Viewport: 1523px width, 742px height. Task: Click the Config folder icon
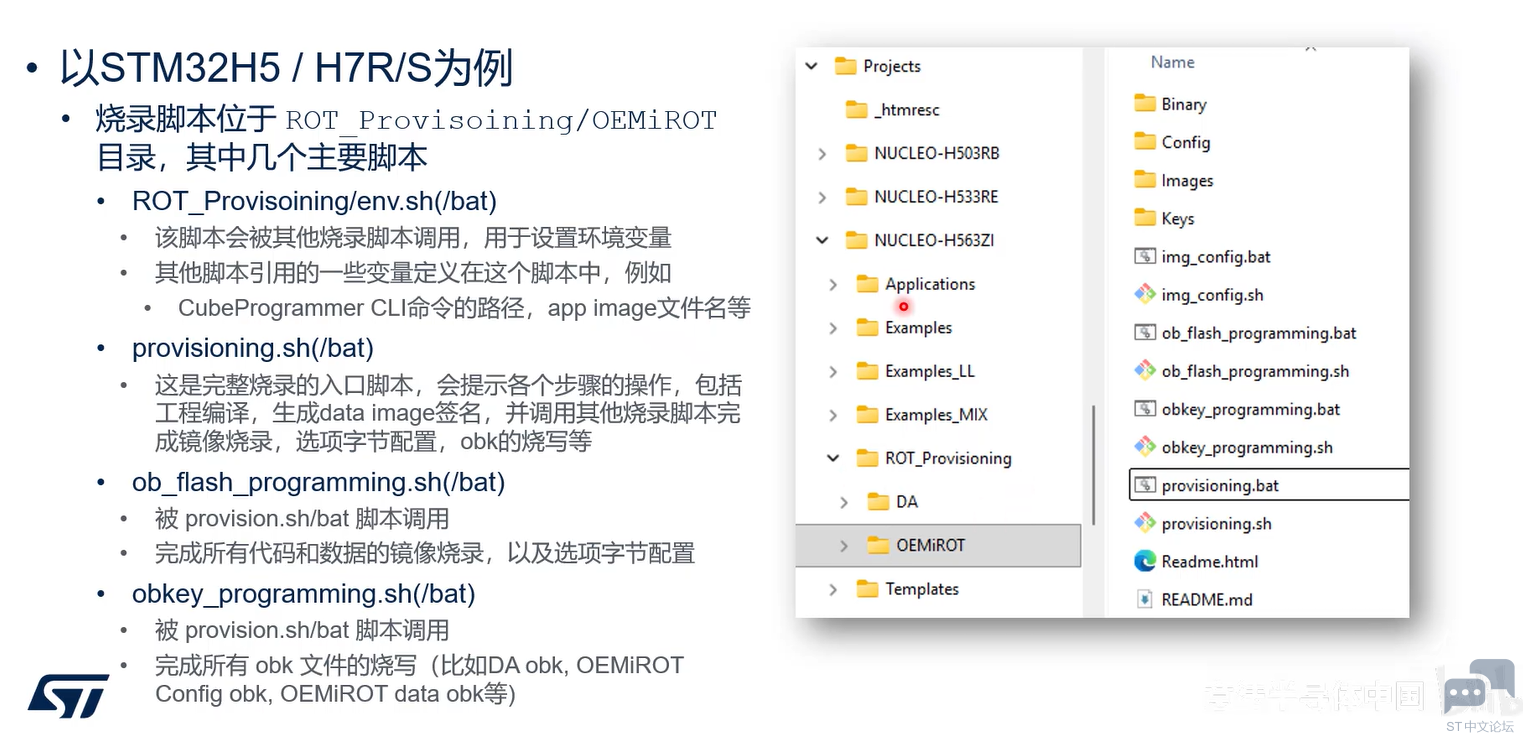1145,142
